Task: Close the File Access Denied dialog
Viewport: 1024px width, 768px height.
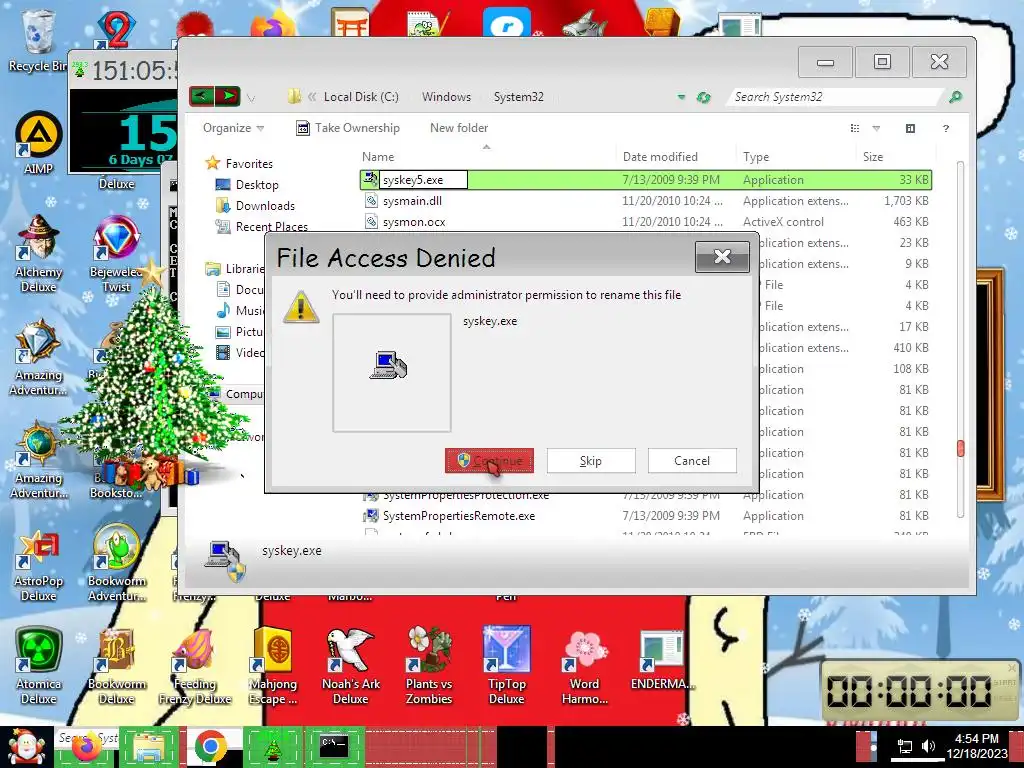Action: pos(722,257)
